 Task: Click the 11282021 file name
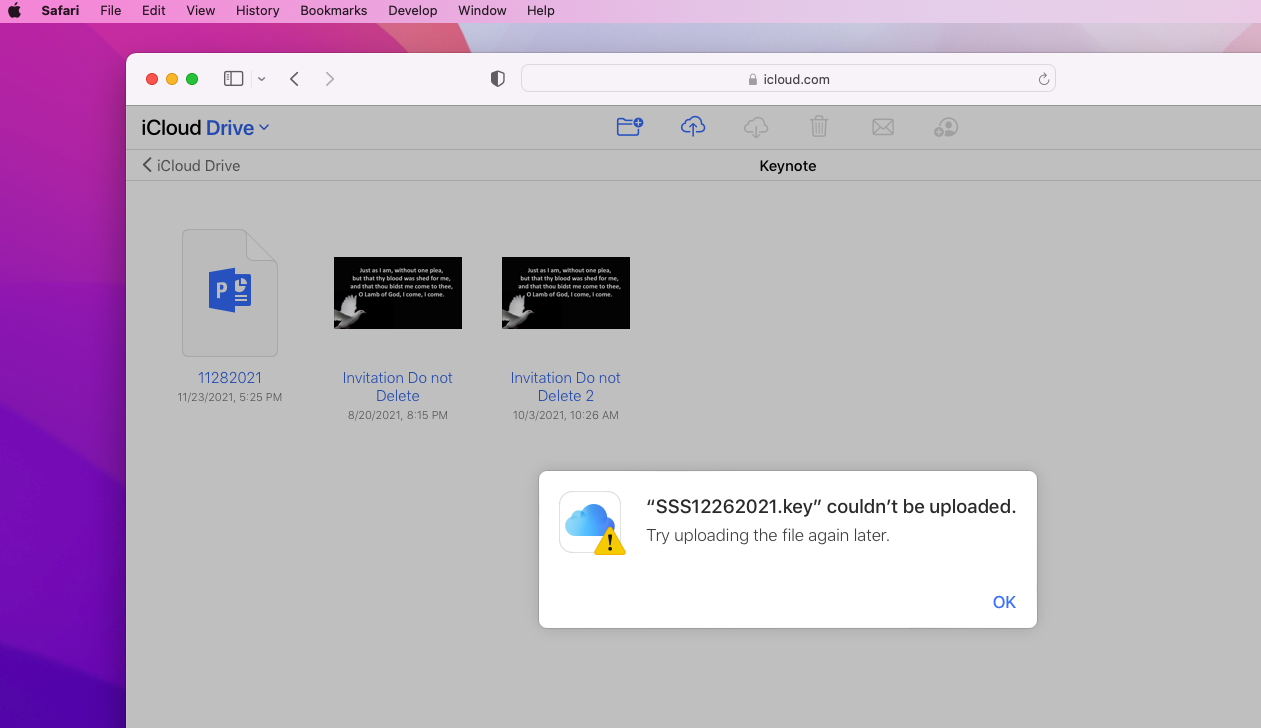(x=230, y=378)
